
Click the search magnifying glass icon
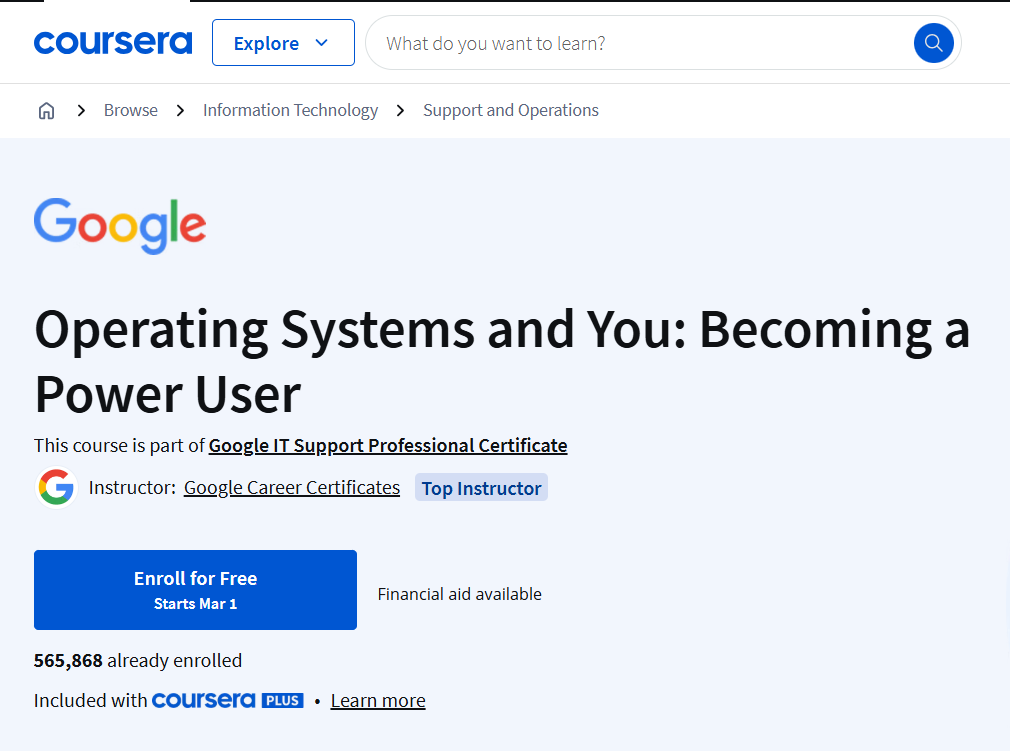[933, 43]
